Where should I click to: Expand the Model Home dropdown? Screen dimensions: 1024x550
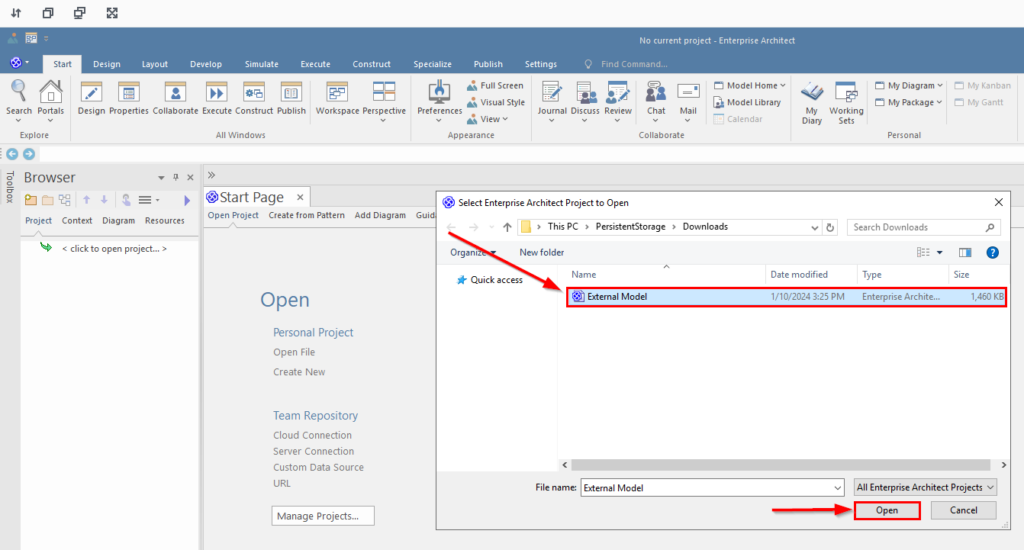(750, 86)
